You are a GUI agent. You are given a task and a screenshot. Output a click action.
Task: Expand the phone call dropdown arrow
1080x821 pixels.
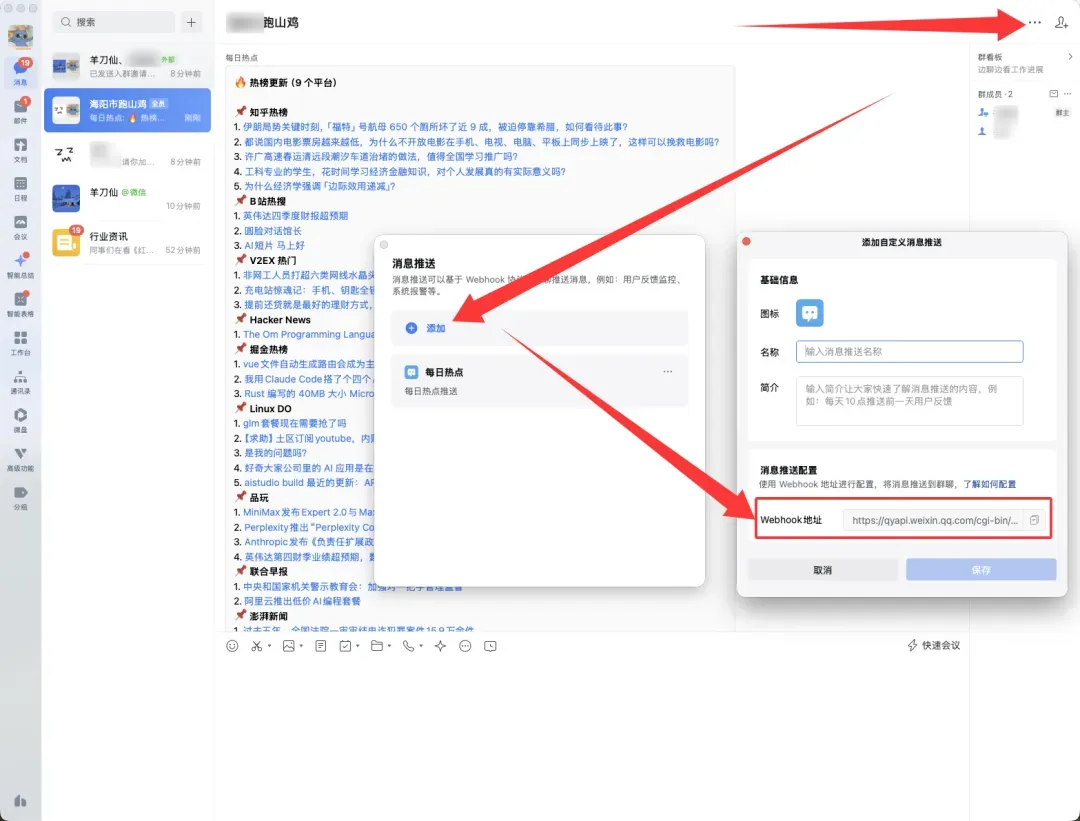pos(421,646)
